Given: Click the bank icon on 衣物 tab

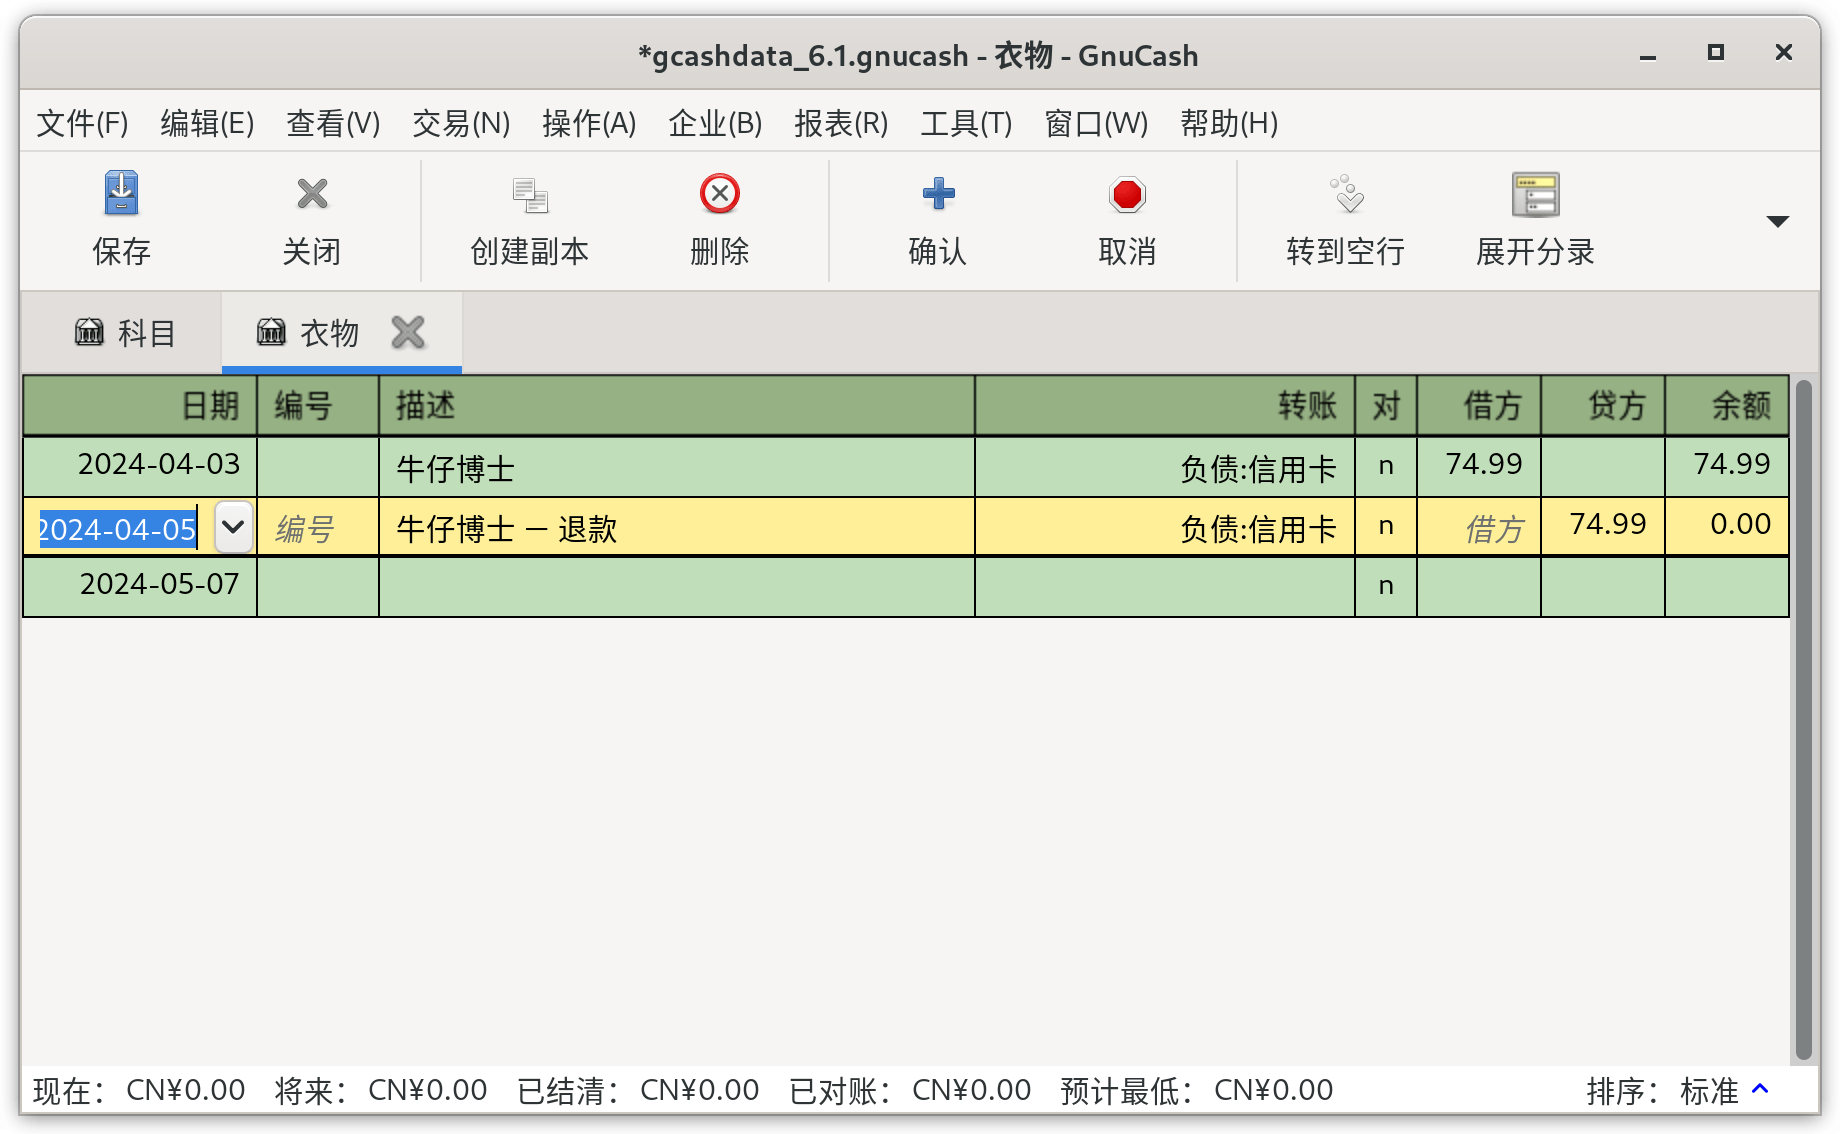Looking at the screenshot, I should (271, 331).
